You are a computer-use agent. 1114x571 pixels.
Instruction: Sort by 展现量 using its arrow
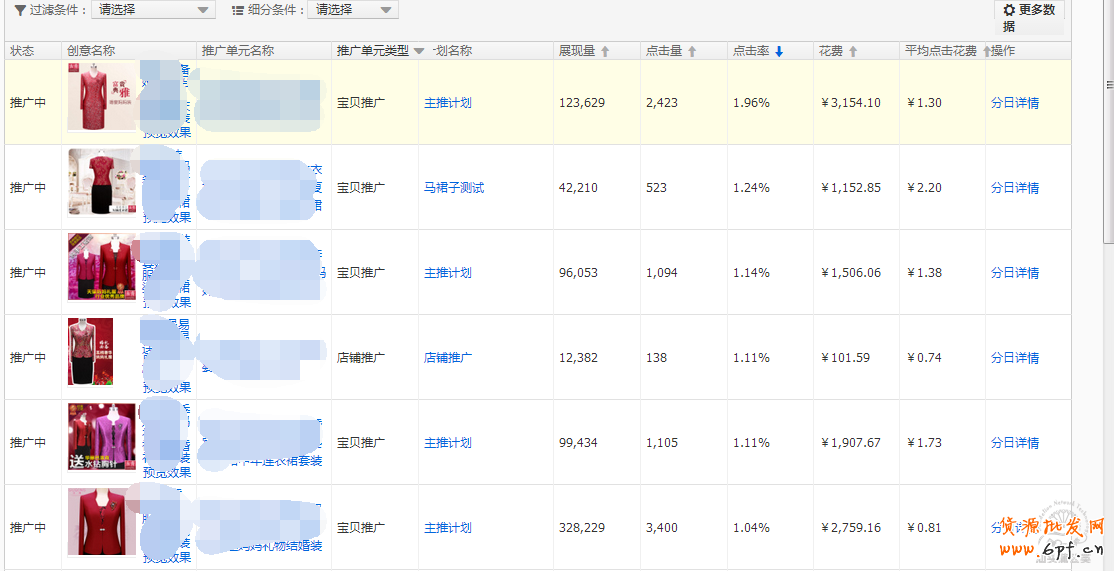(605, 52)
